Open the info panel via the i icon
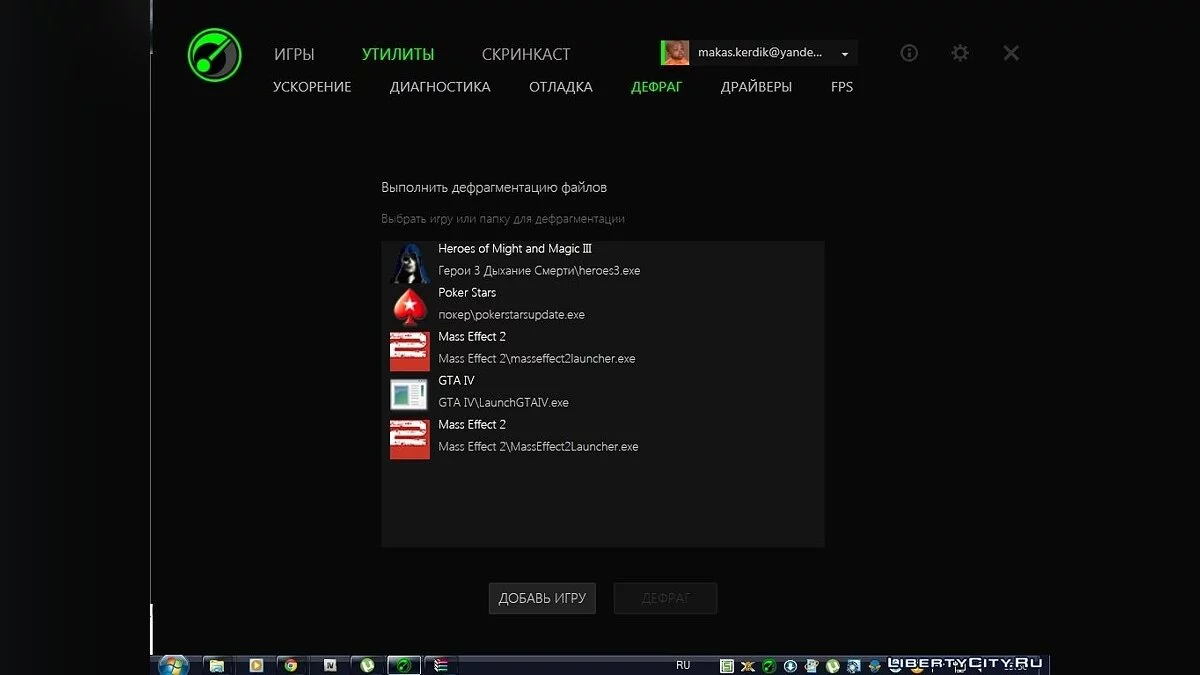 pos(908,53)
